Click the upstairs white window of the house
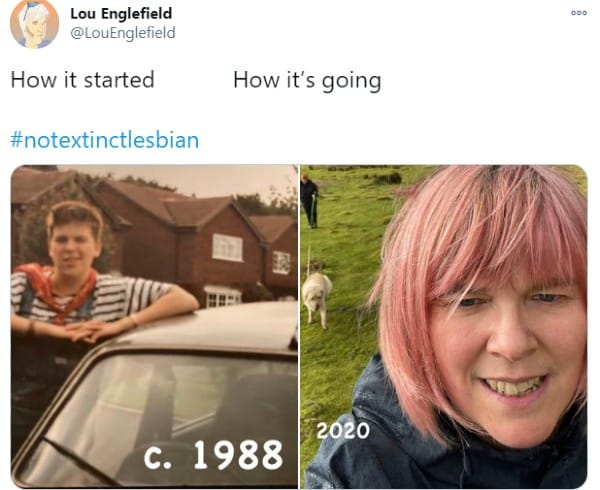The width and height of the screenshot is (600, 490). pos(227,247)
